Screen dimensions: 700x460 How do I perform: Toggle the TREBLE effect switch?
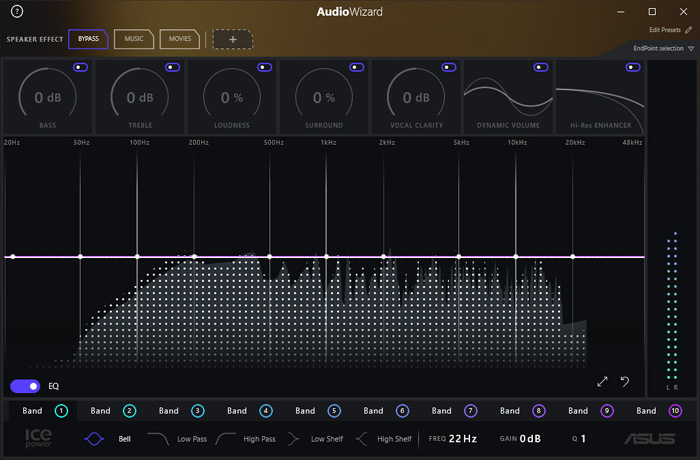click(172, 67)
